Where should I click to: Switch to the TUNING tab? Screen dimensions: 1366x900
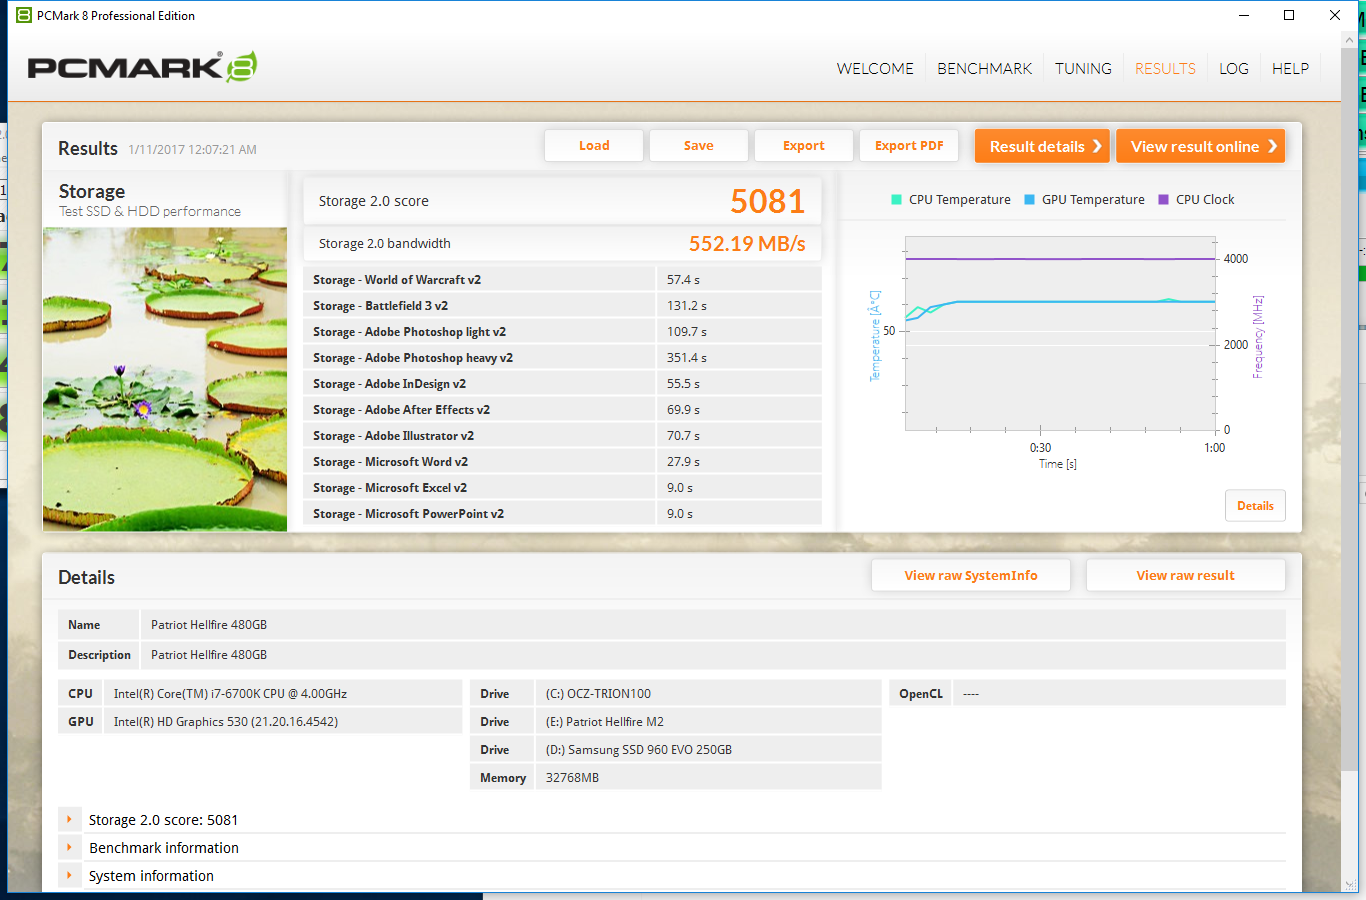[x=1083, y=69]
